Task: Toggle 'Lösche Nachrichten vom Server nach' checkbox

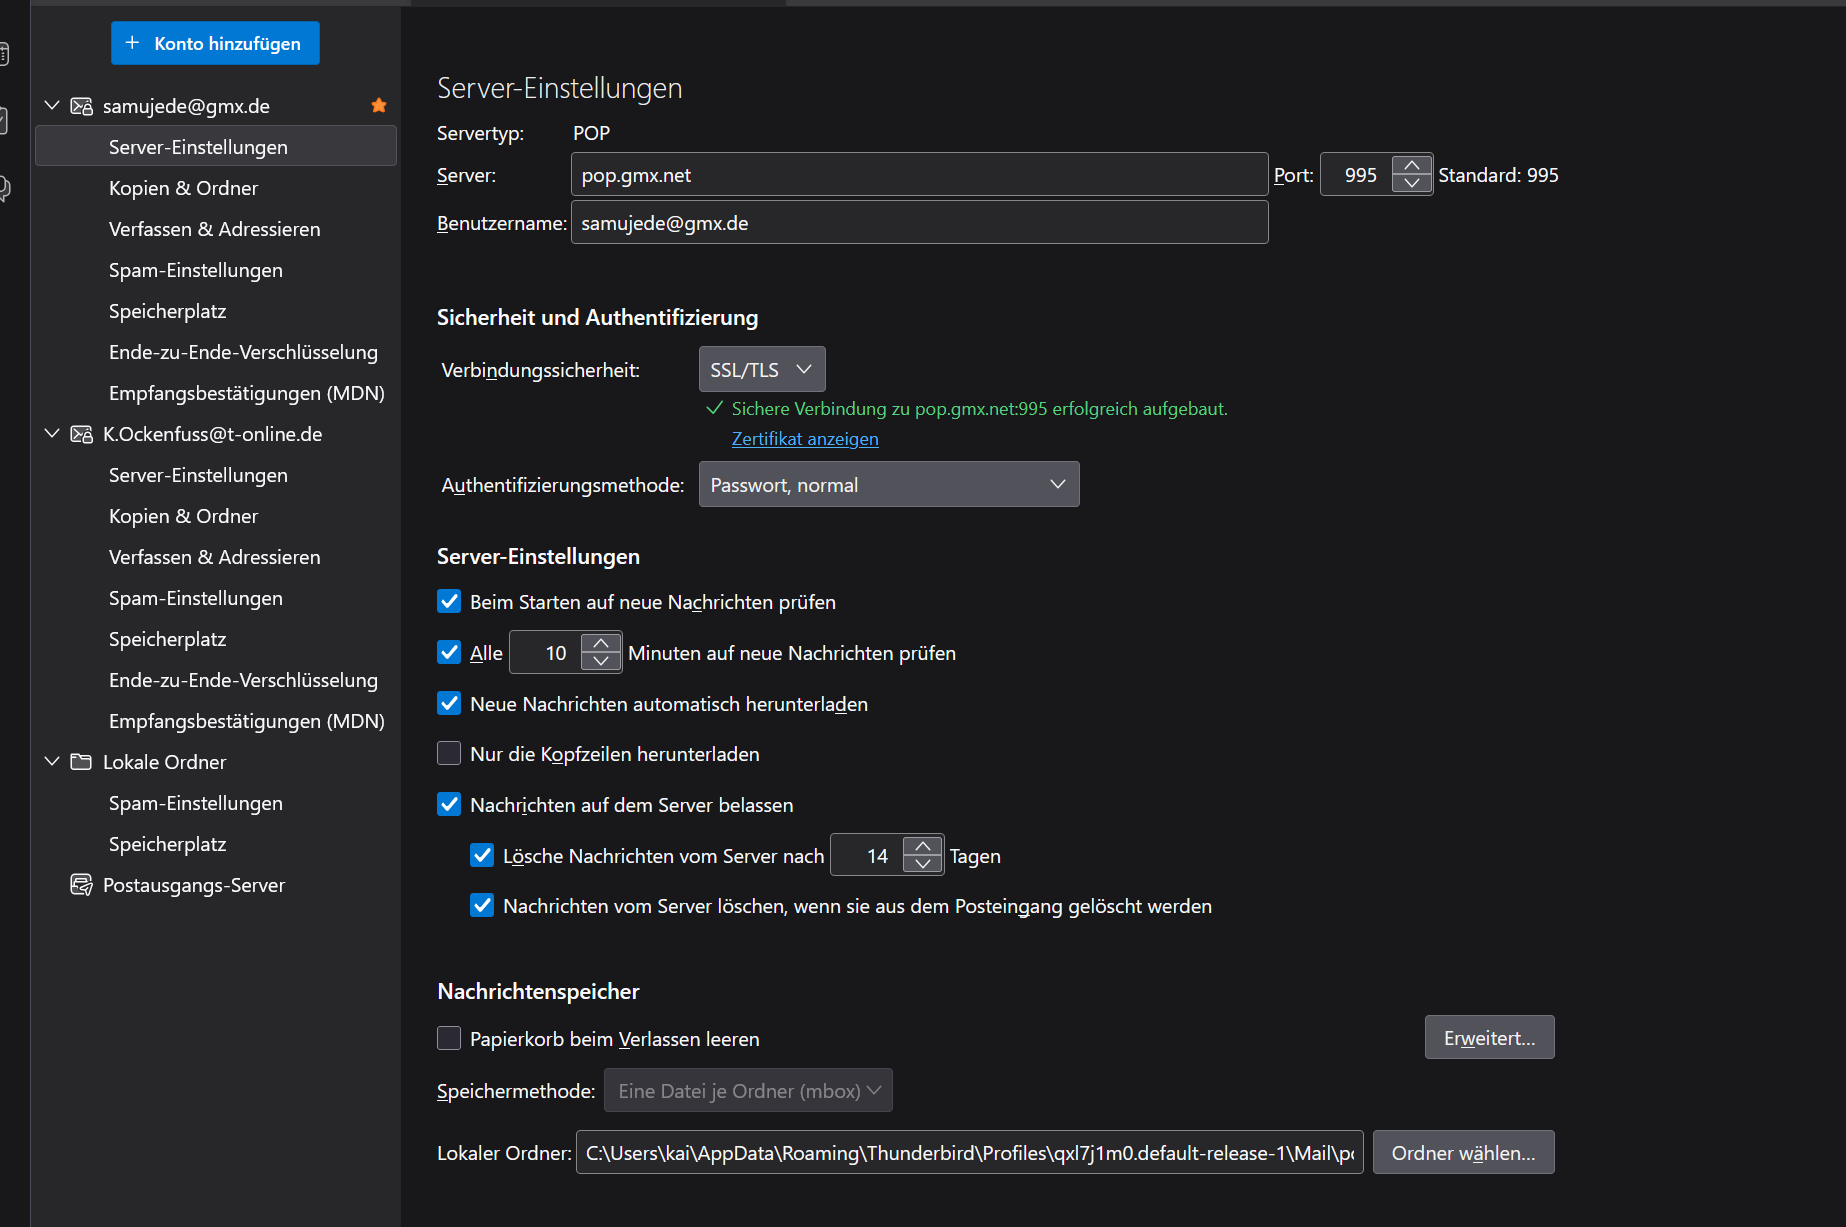Action: click(x=482, y=855)
